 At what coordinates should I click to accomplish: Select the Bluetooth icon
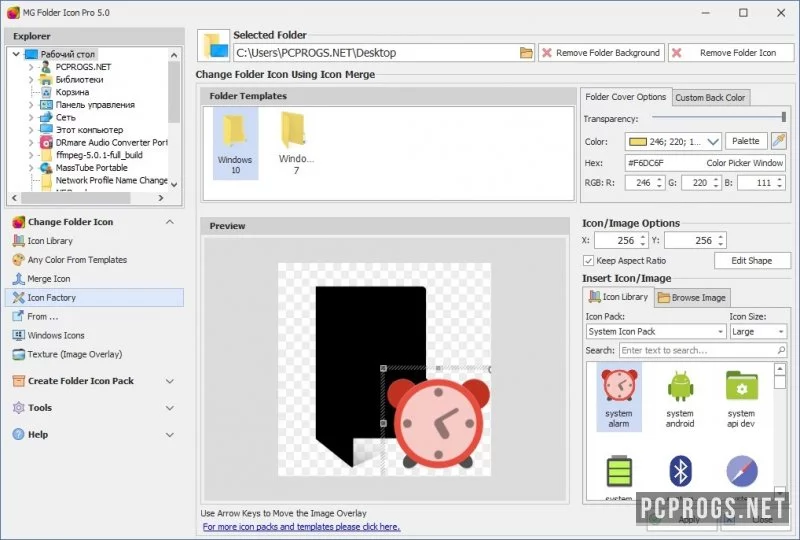click(680, 471)
